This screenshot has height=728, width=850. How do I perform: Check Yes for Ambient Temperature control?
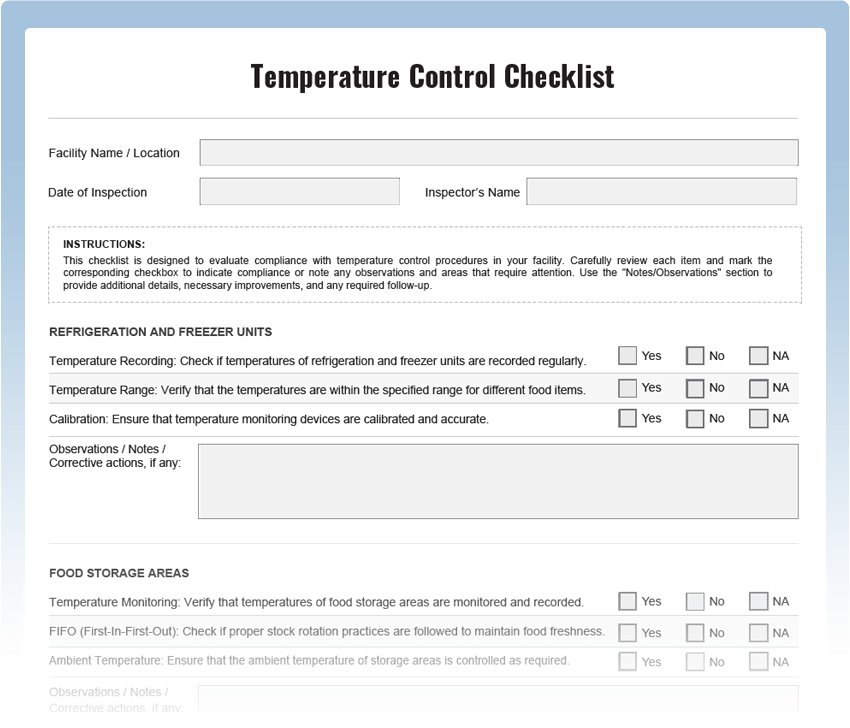626,660
